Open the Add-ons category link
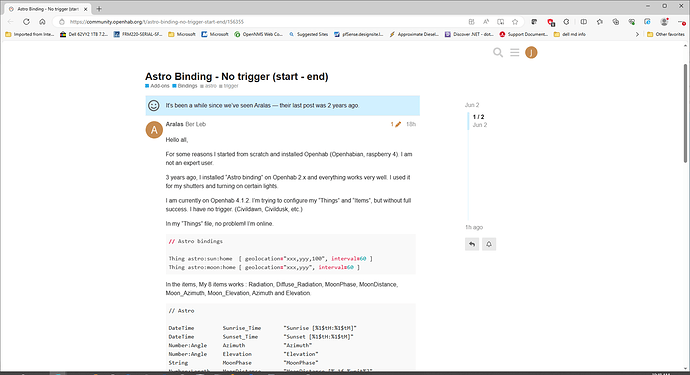Image resolution: width=690 pixels, height=375 pixels. click(157, 86)
